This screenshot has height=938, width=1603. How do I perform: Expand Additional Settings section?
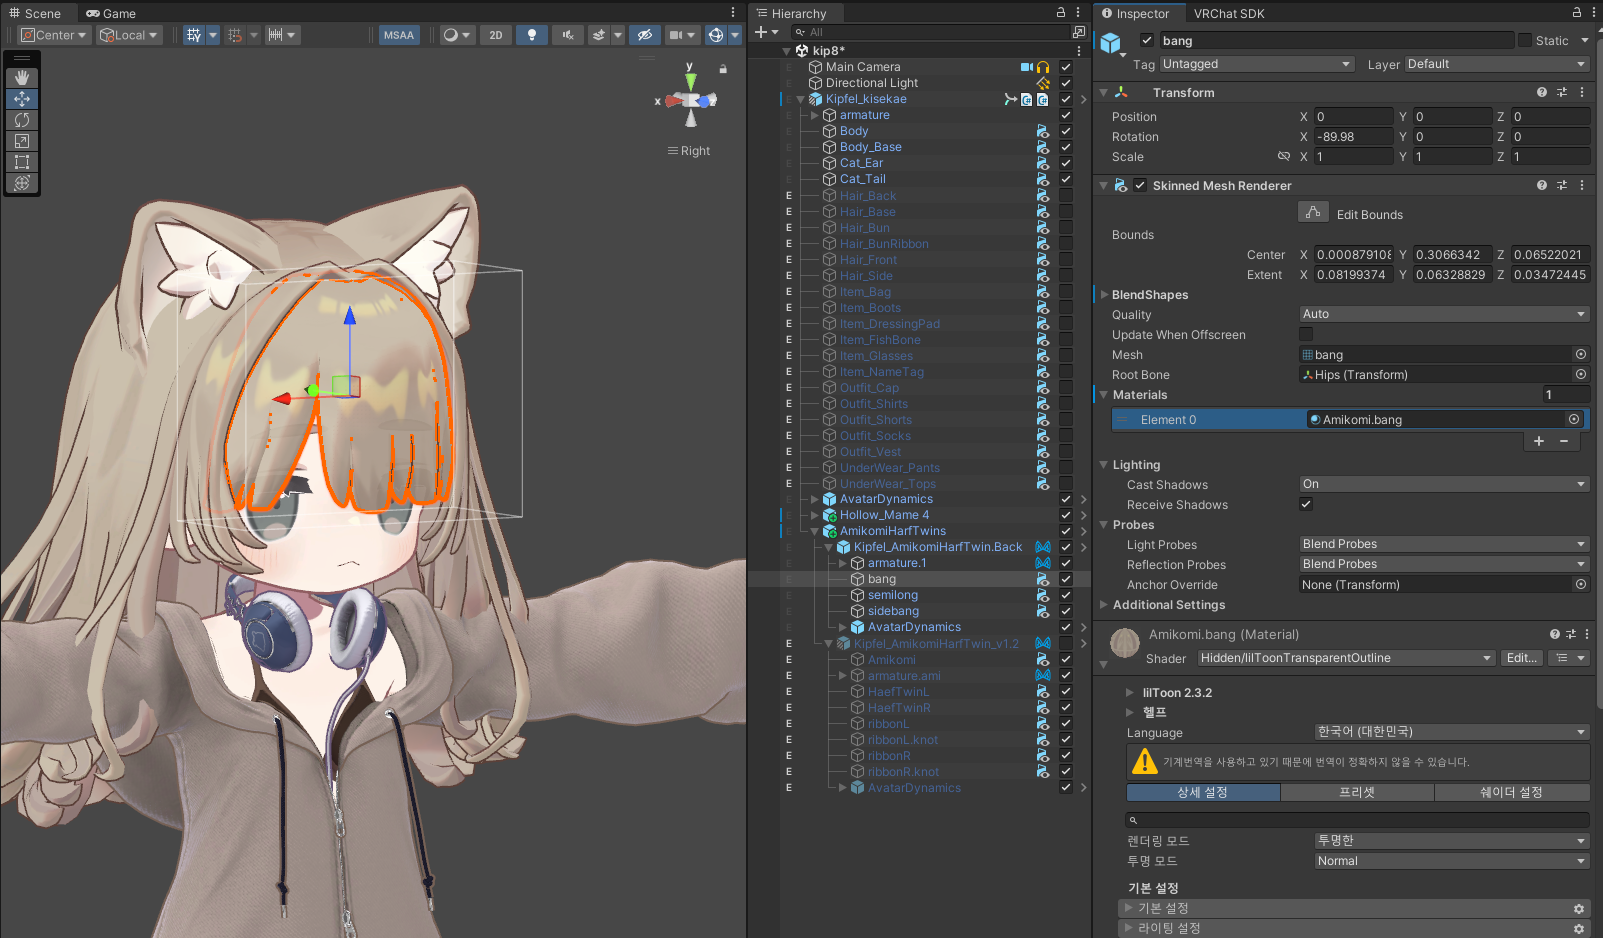coord(1104,605)
